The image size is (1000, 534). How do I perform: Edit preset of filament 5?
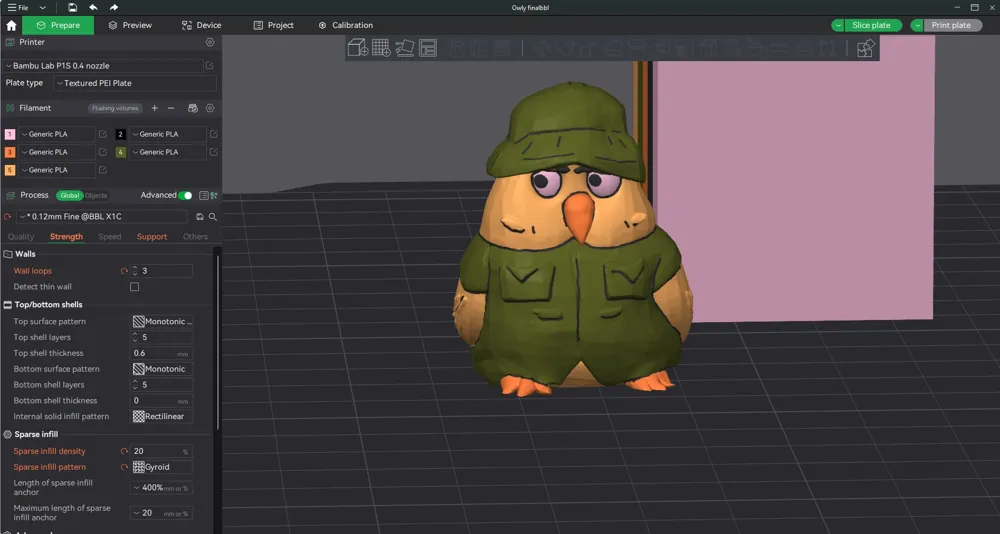click(103, 170)
